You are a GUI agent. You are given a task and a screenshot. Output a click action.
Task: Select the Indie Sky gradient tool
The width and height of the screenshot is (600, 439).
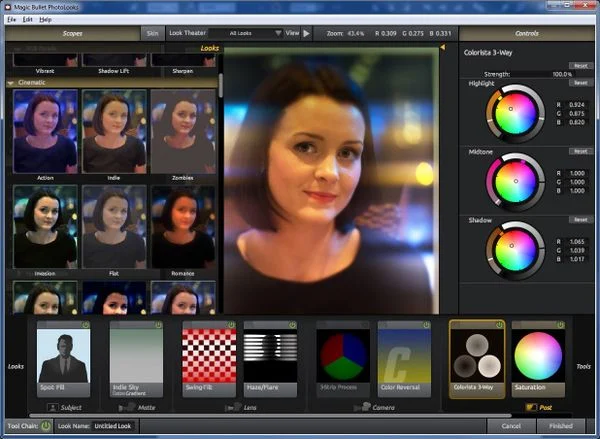135,355
